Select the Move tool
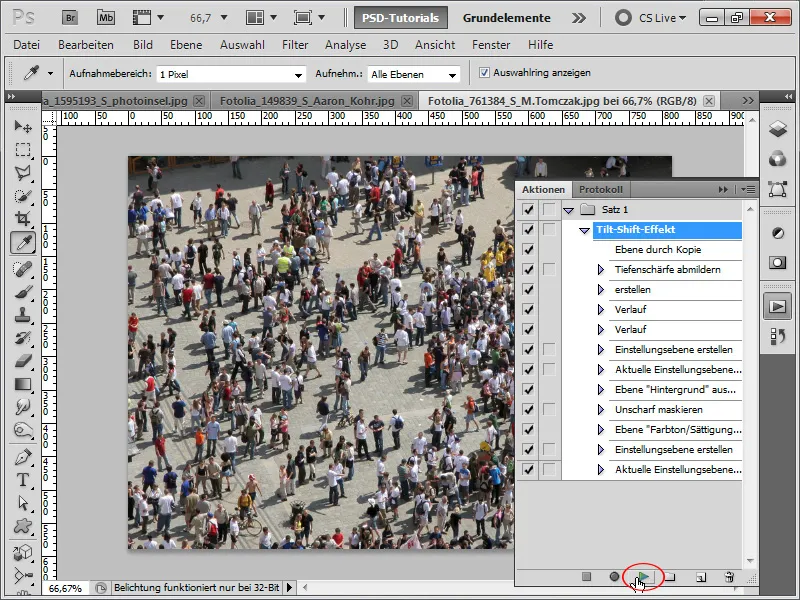This screenshot has height=600, width=800. point(23,126)
